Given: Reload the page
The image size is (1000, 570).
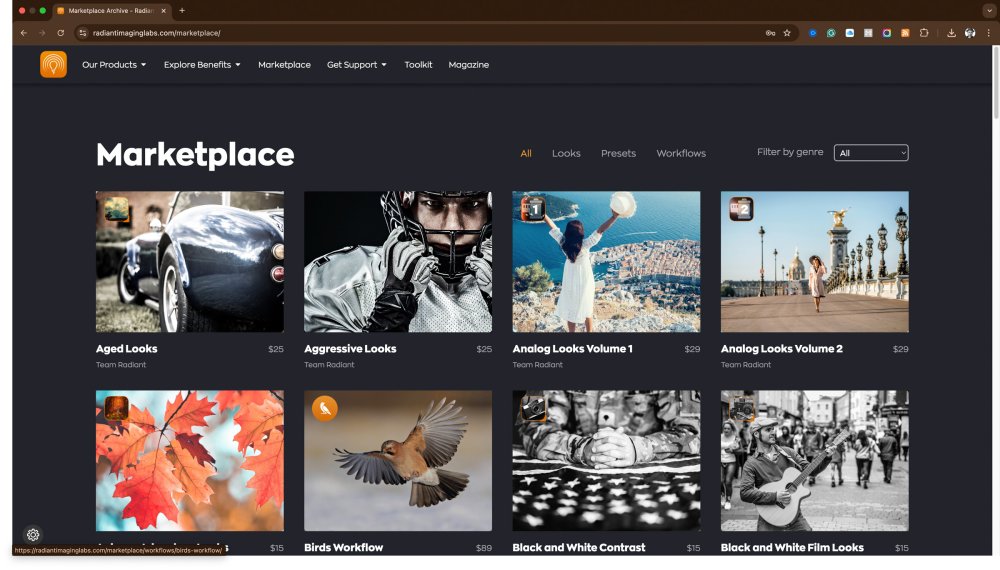Looking at the screenshot, I should (60, 33).
